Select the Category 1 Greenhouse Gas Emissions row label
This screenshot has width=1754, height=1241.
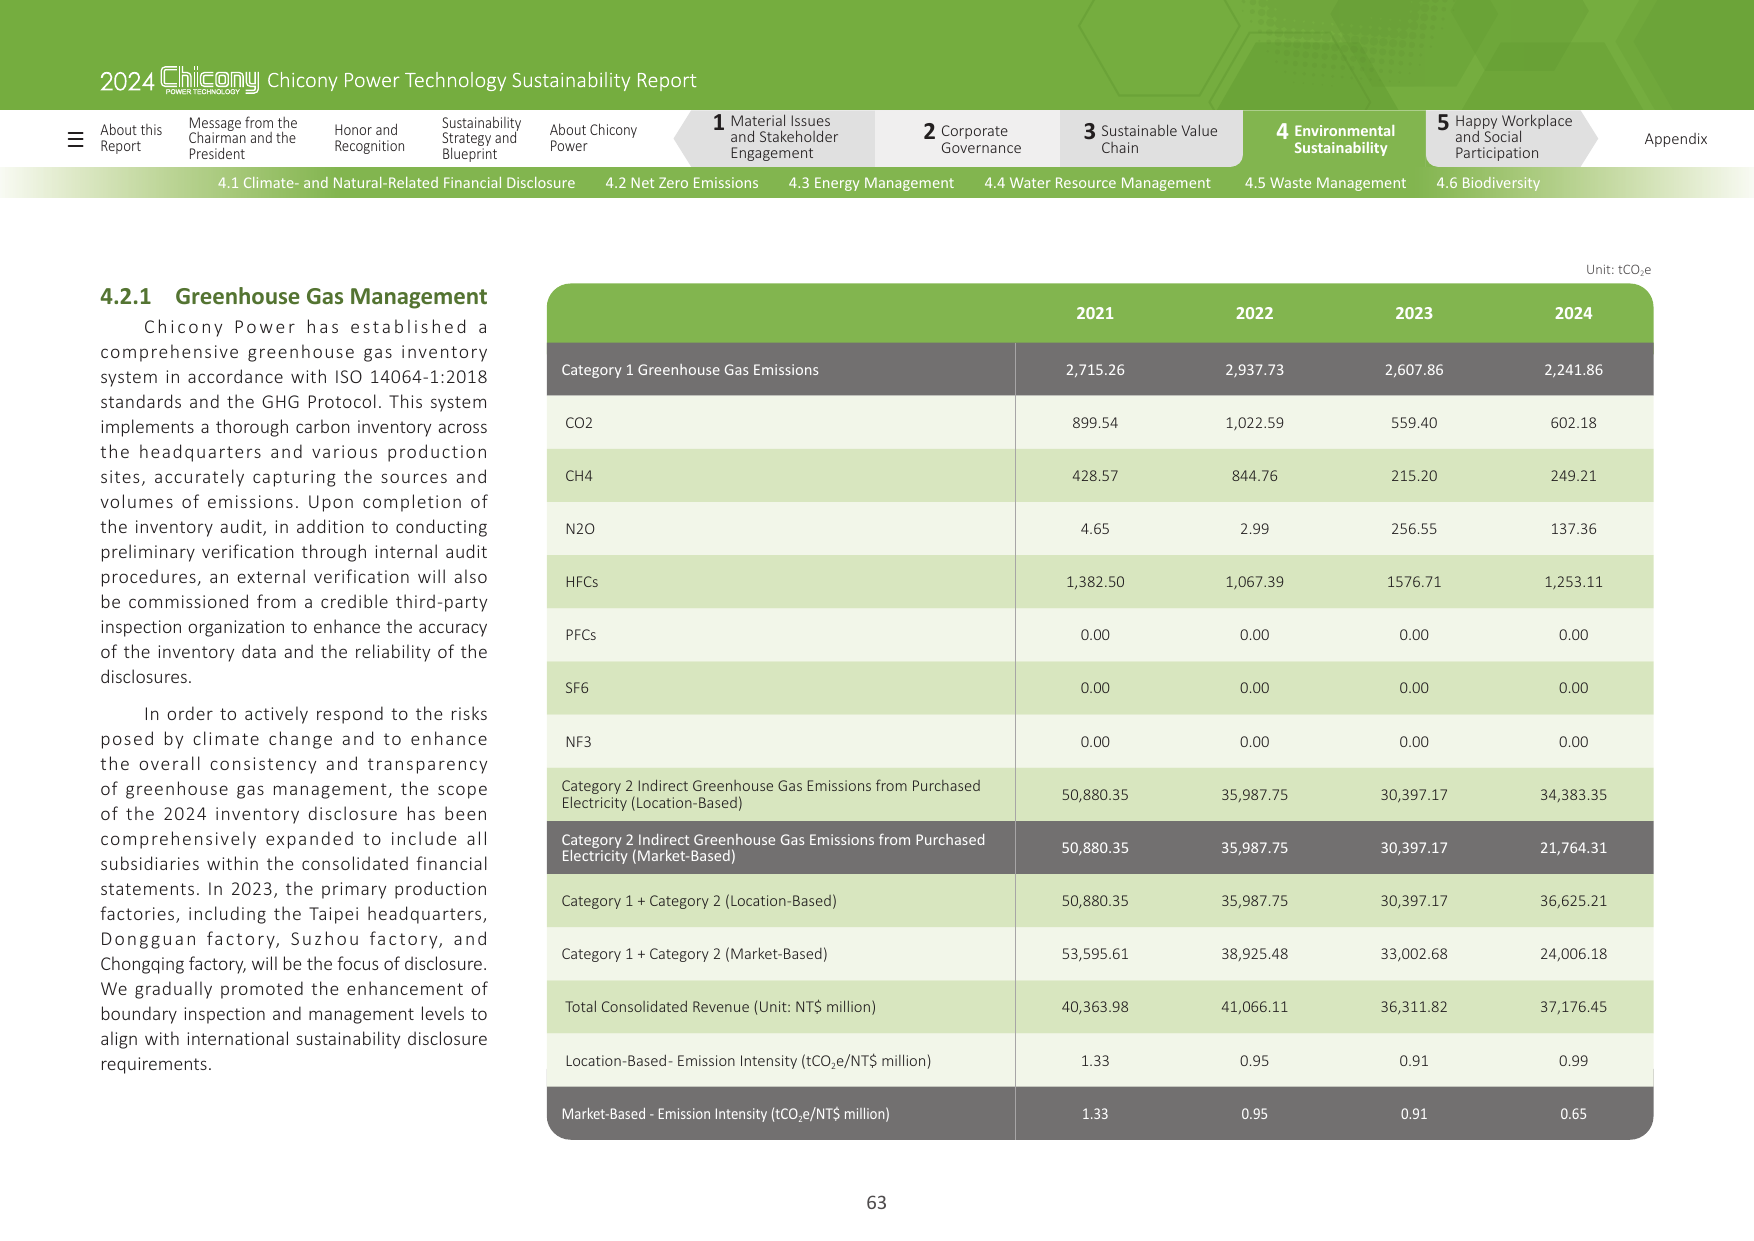coord(690,370)
